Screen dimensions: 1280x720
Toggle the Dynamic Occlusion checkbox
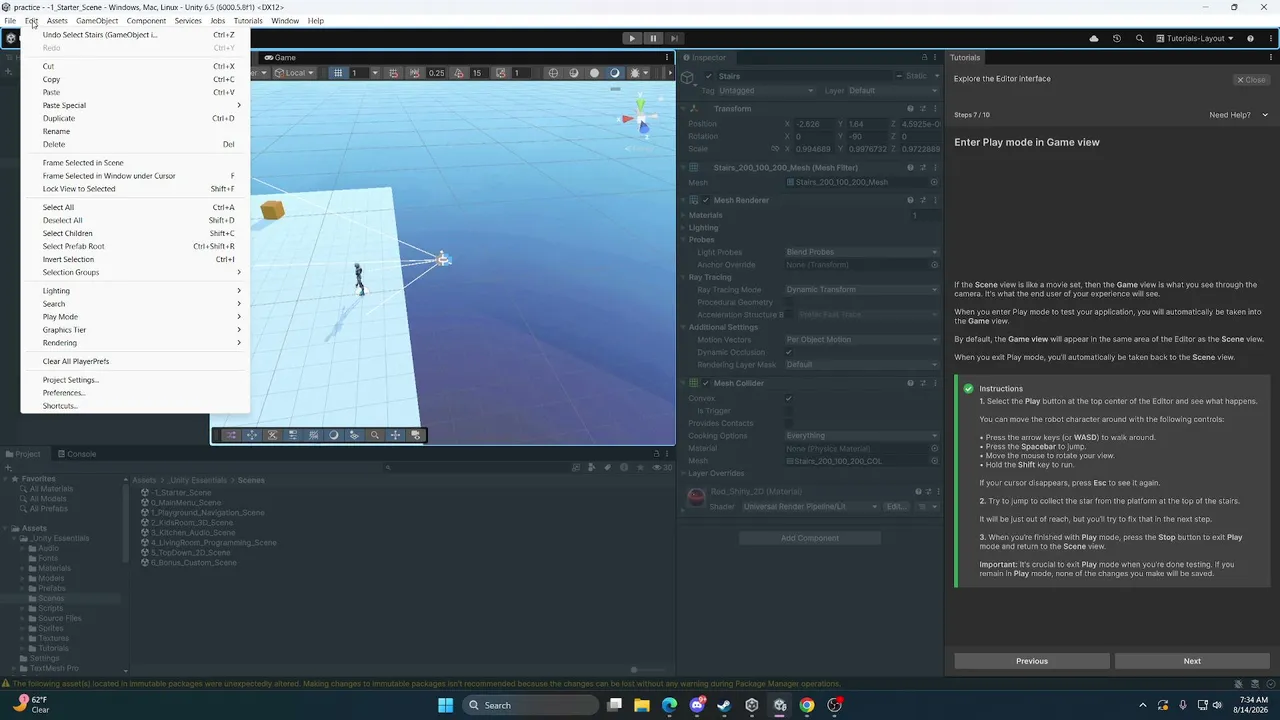coord(789,352)
